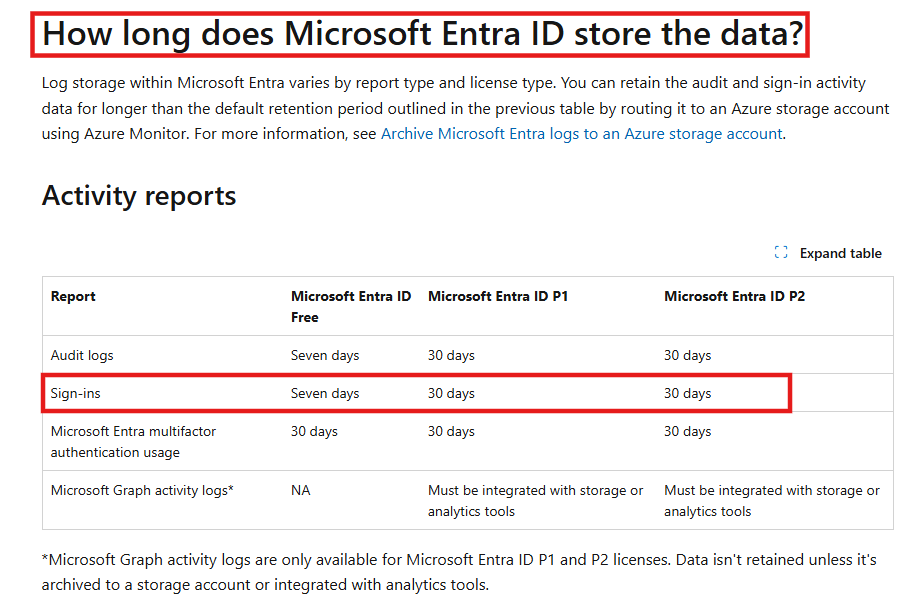915x604 pixels.
Task: Open the Archive Microsoft Entra logs link
Action: click(x=581, y=134)
